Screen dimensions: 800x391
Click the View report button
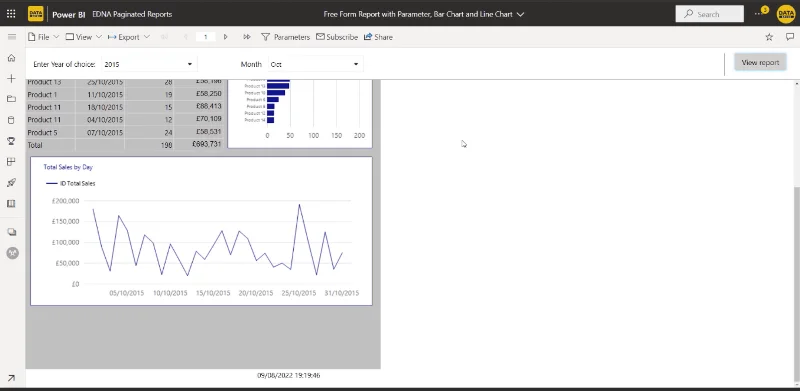(760, 62)
